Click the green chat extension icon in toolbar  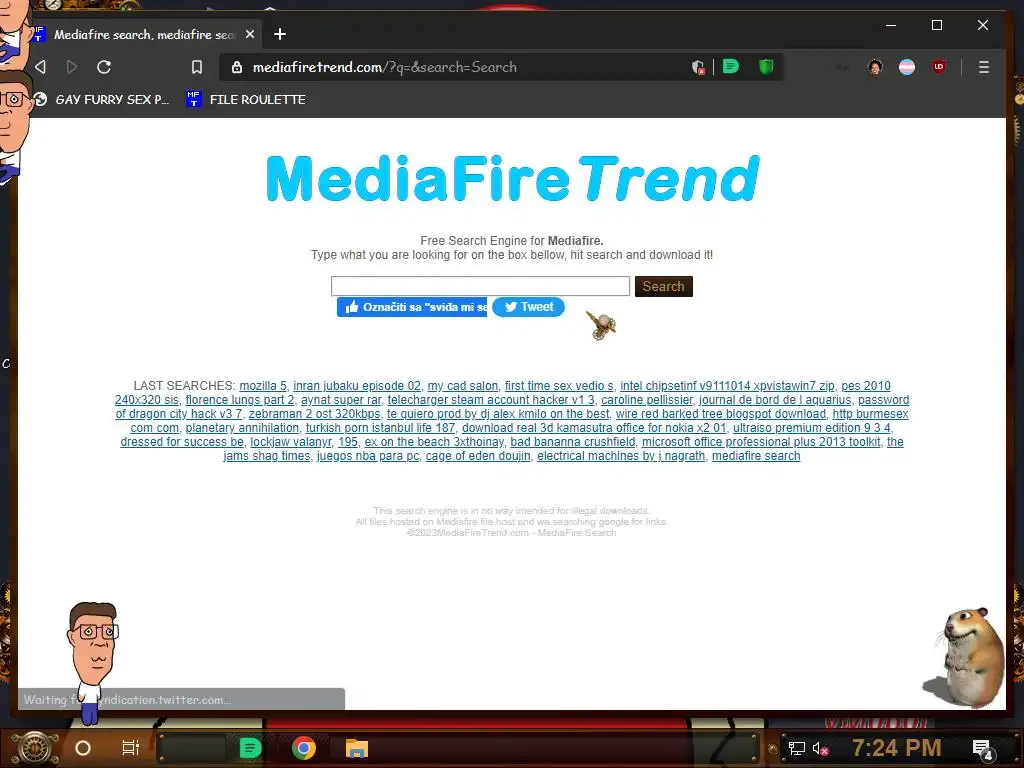coord(731,67)
